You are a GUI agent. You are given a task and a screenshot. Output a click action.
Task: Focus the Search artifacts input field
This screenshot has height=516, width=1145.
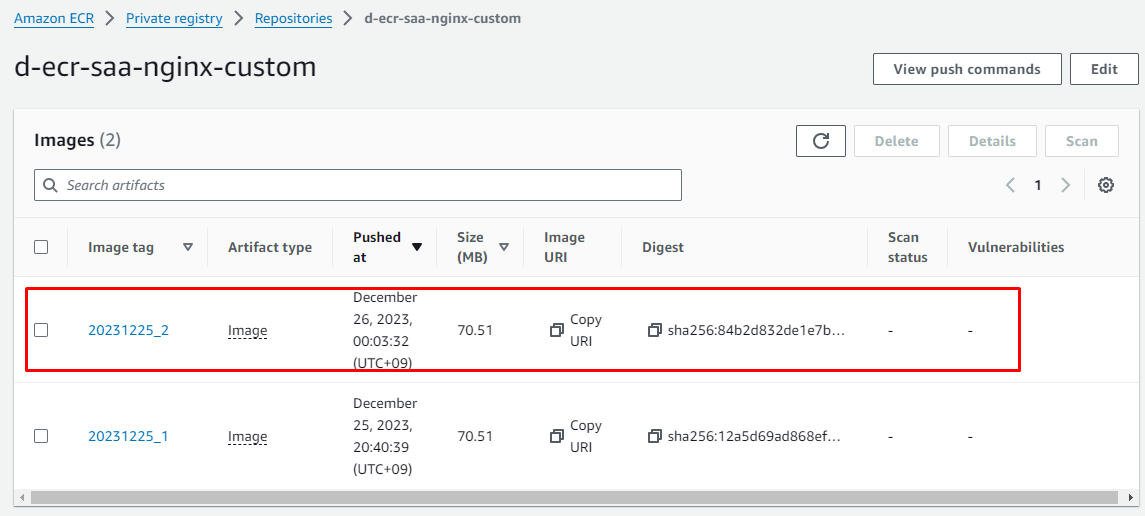[x=358, y=185]
